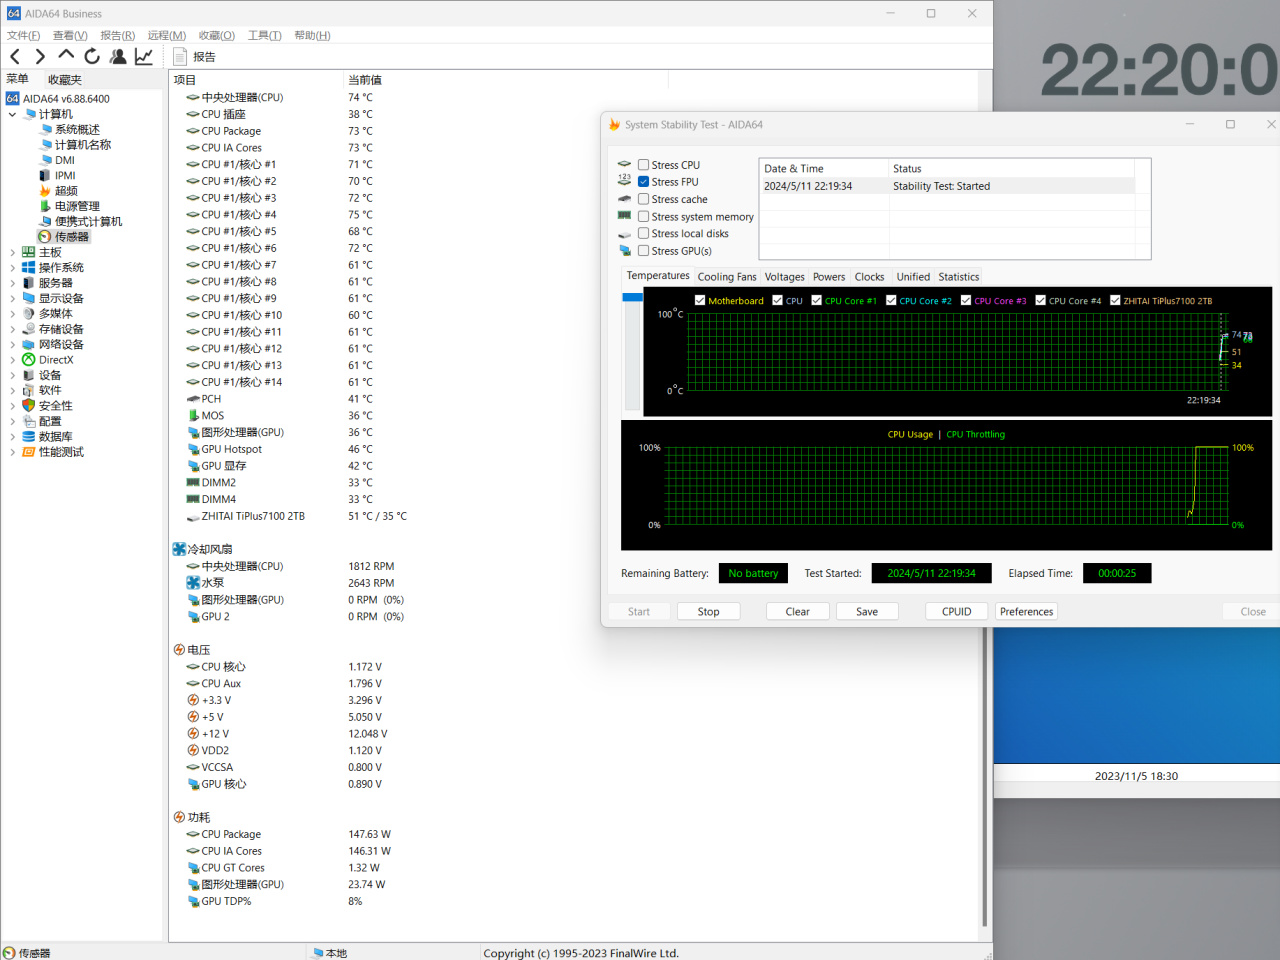This screenshot has width=1280, height=960.
Task: Click the 电压 voltage section icon
Action: [x=179, y=650]
